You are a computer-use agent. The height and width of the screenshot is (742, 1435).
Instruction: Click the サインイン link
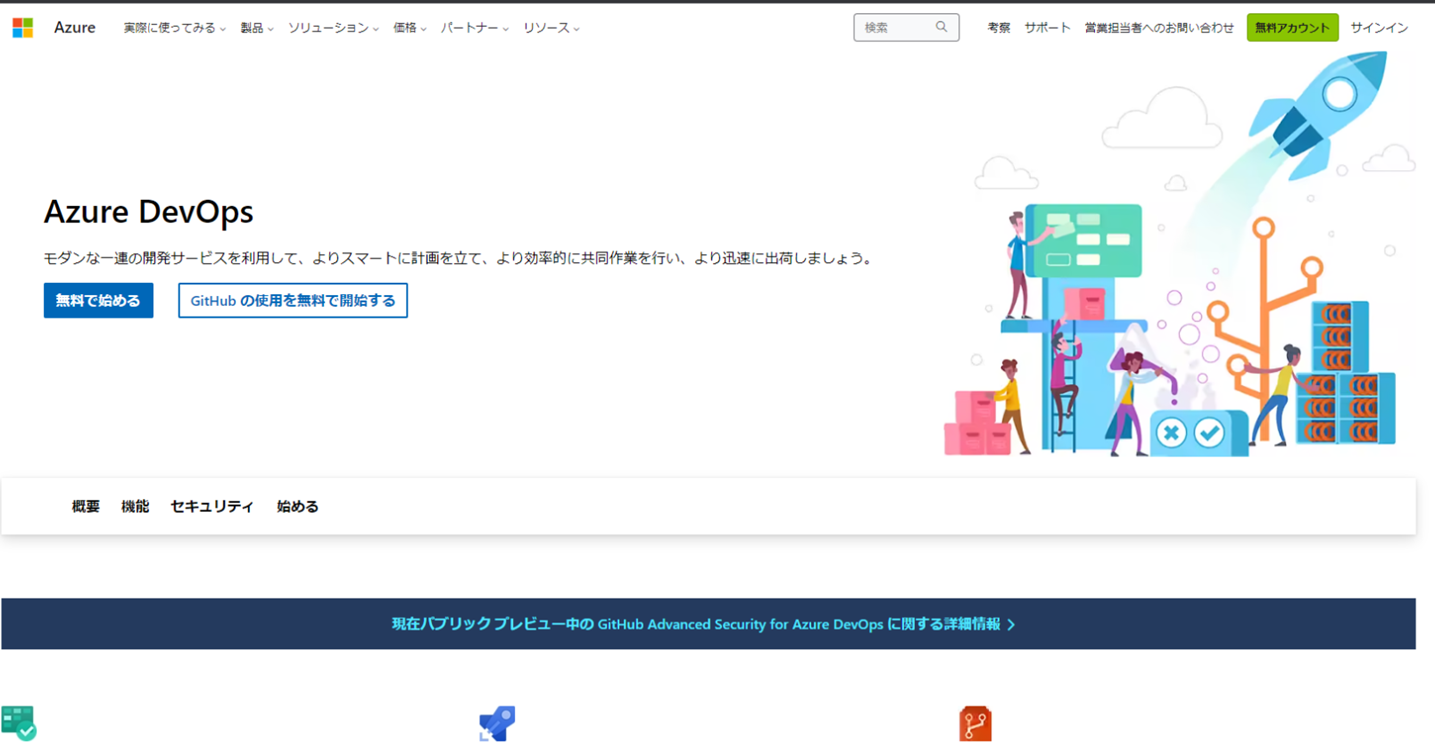pyautogui.click(x=1379, y=28)
